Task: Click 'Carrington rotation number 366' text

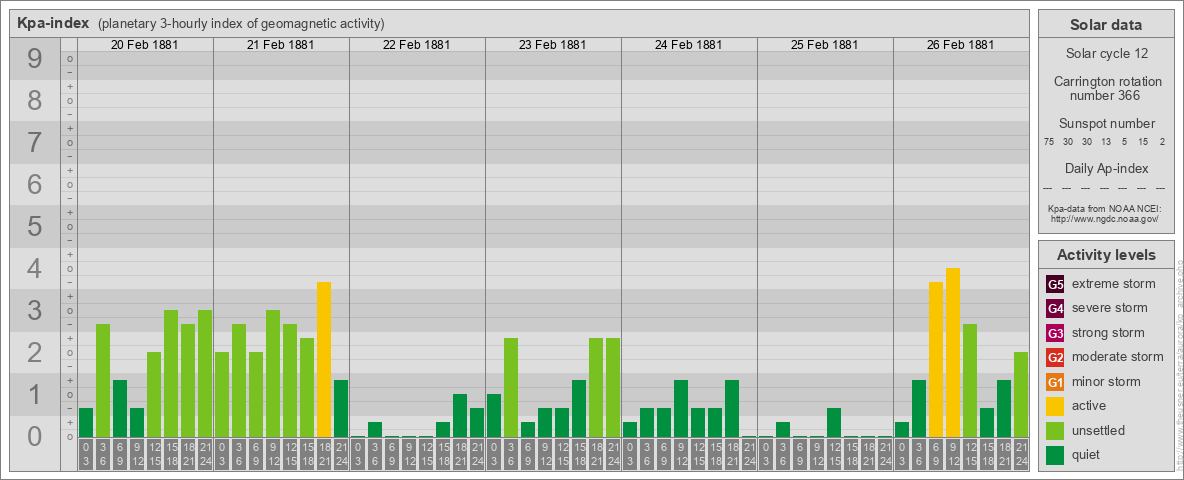Action: tap(1106, 88)
